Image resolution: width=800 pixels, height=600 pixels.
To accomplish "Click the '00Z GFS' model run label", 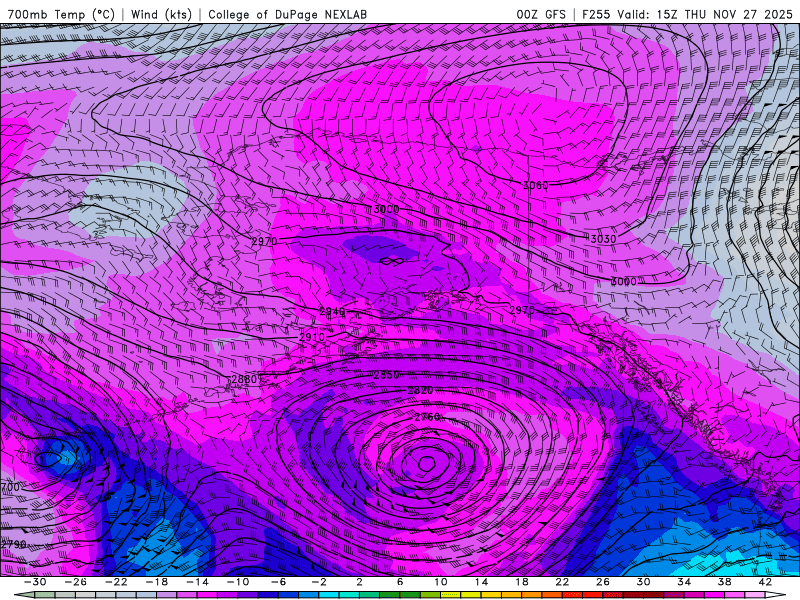I will (x=541, y=14).
